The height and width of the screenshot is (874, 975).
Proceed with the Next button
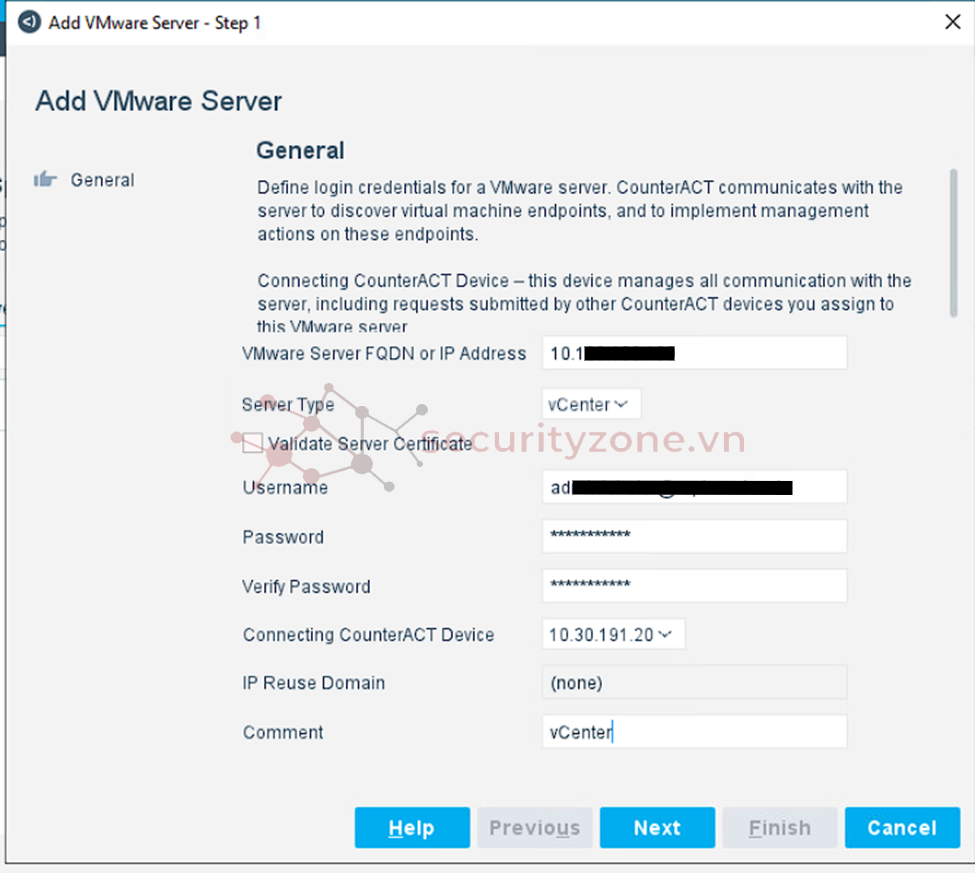coord(657,827)
